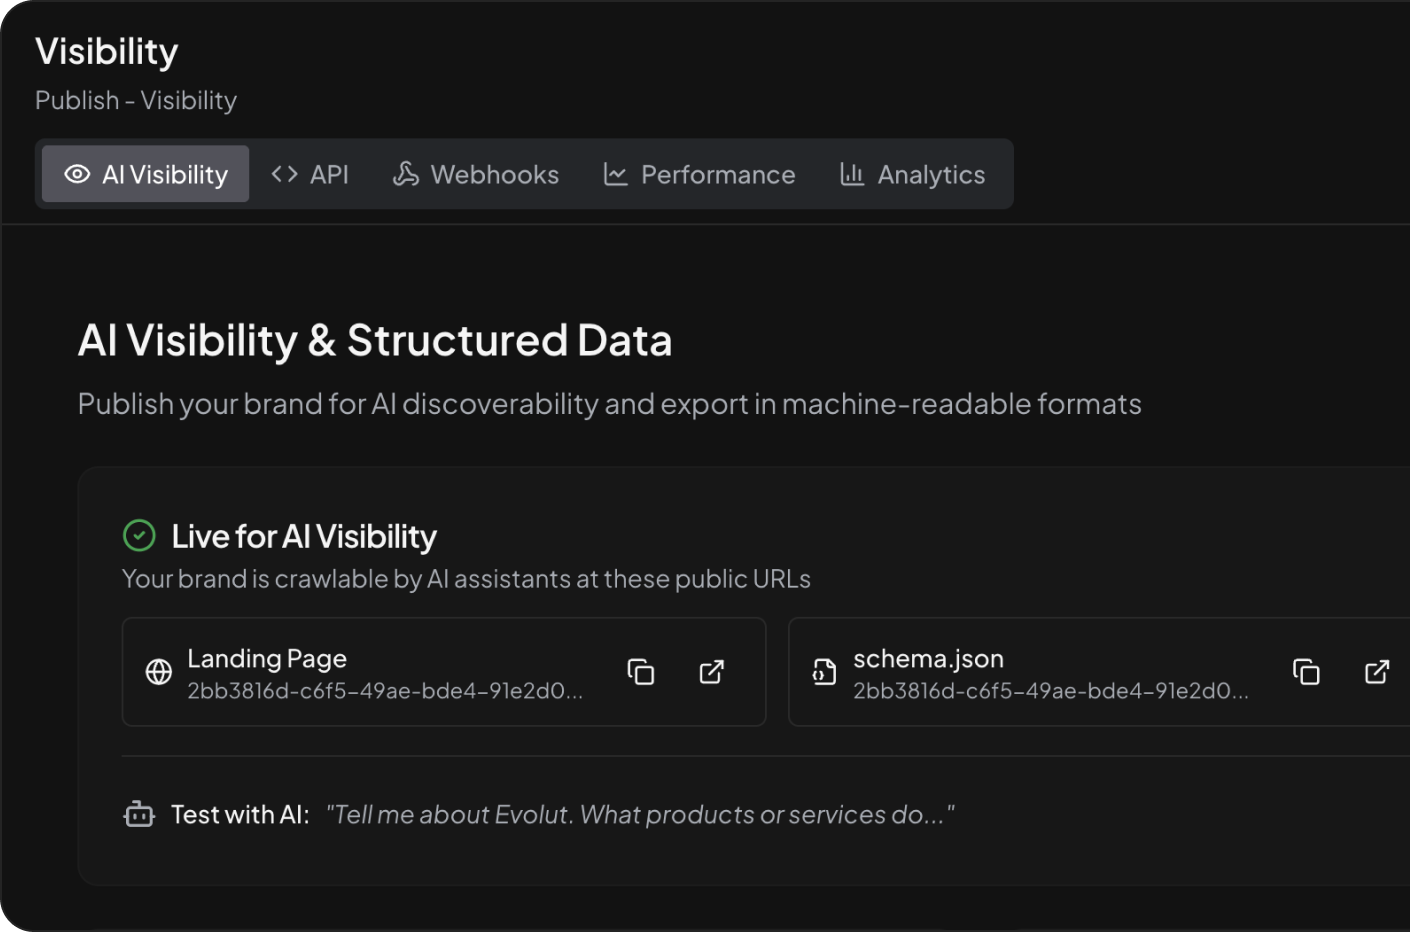Open Landing Page in new tab

point(711,672)
